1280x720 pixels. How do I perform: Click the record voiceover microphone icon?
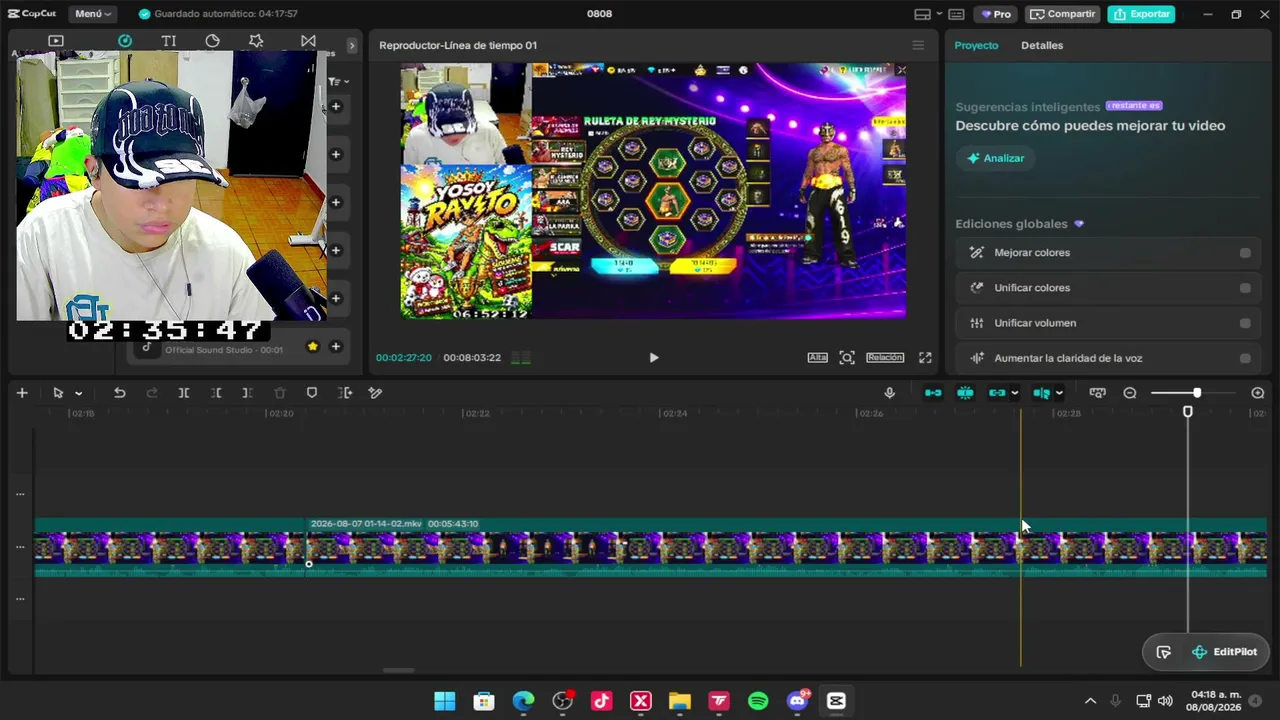890,393
